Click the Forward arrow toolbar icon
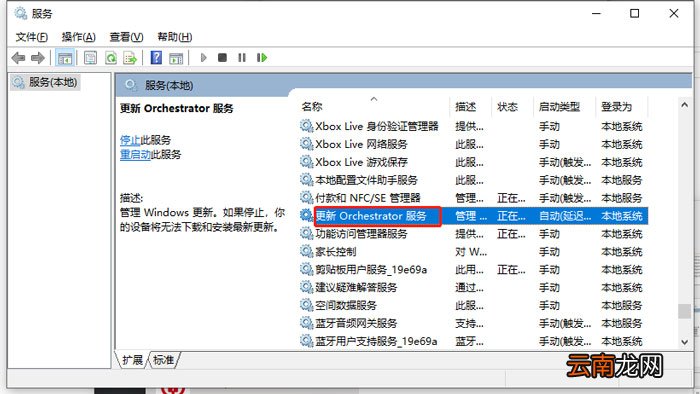The image size is (700, 394). tap(38, 58)
